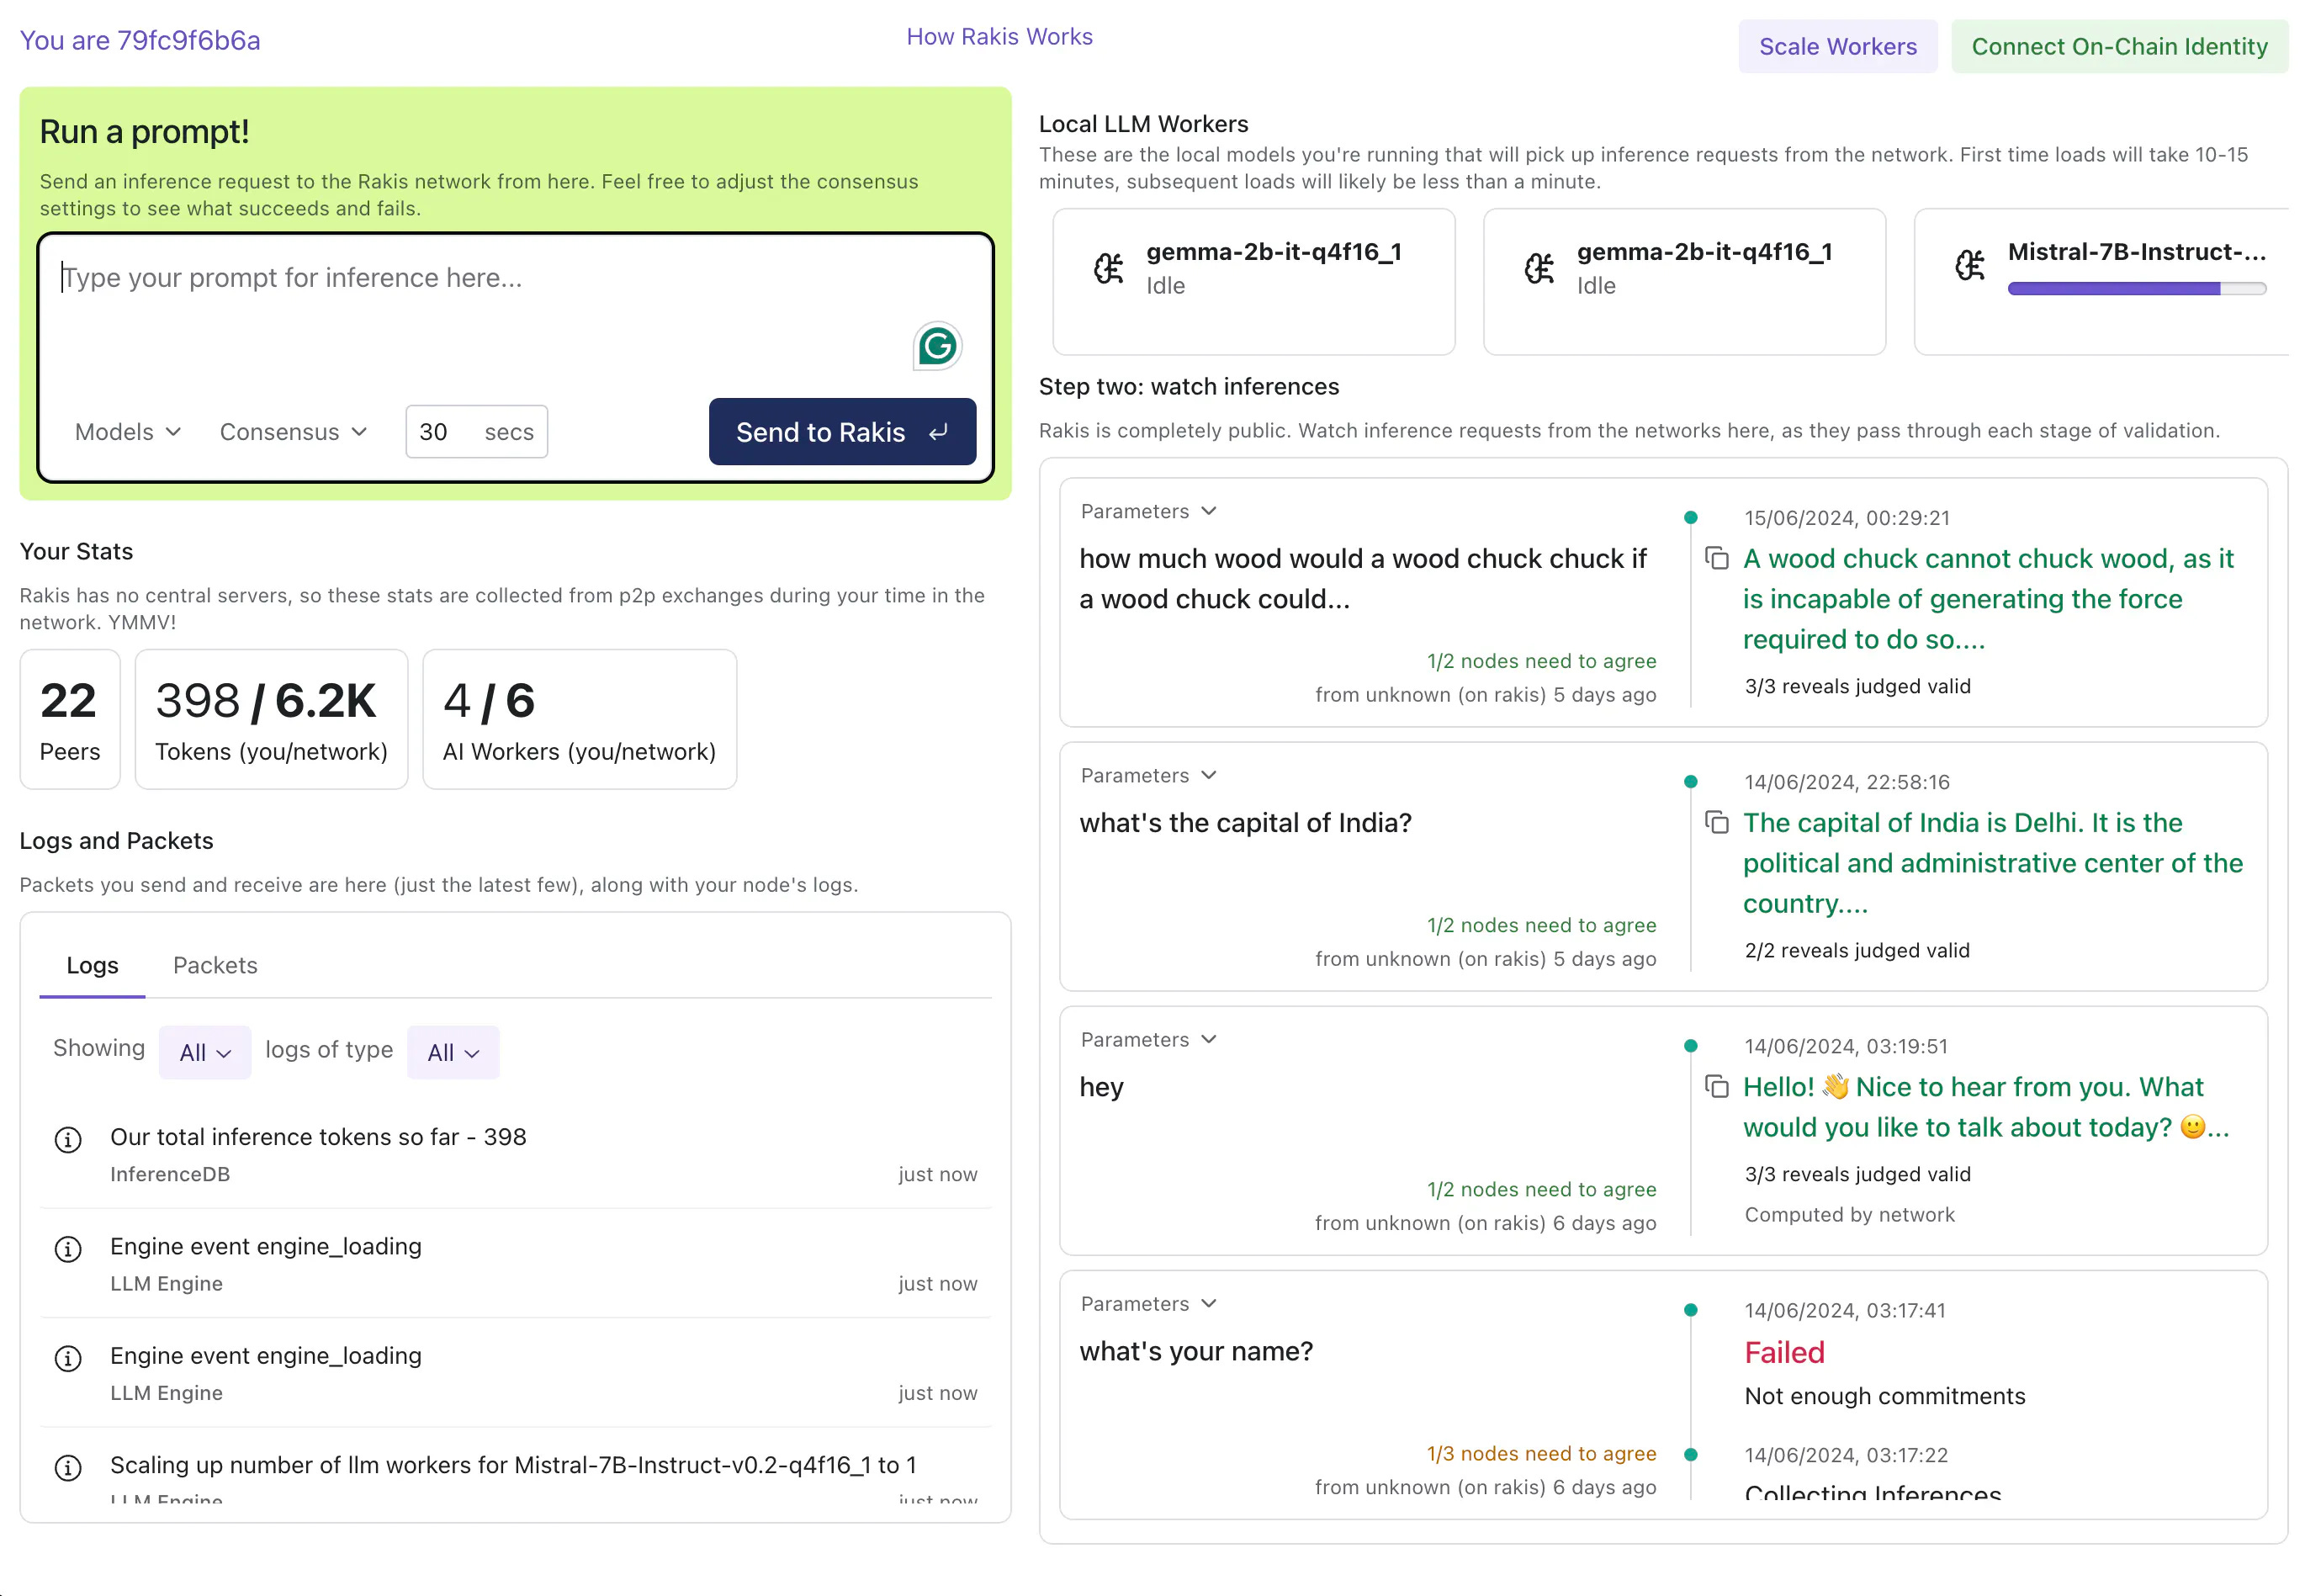Copy the capital of India answer
Screen dimensions: 2305x1596
pos(1716,822)
